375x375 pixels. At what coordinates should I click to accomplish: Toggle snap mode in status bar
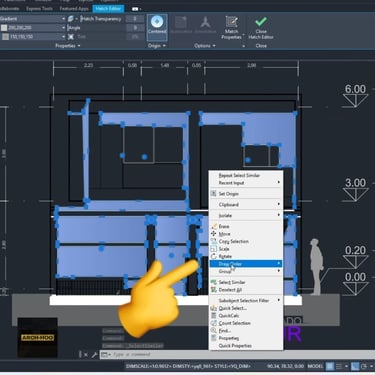(x=339, y=366)
